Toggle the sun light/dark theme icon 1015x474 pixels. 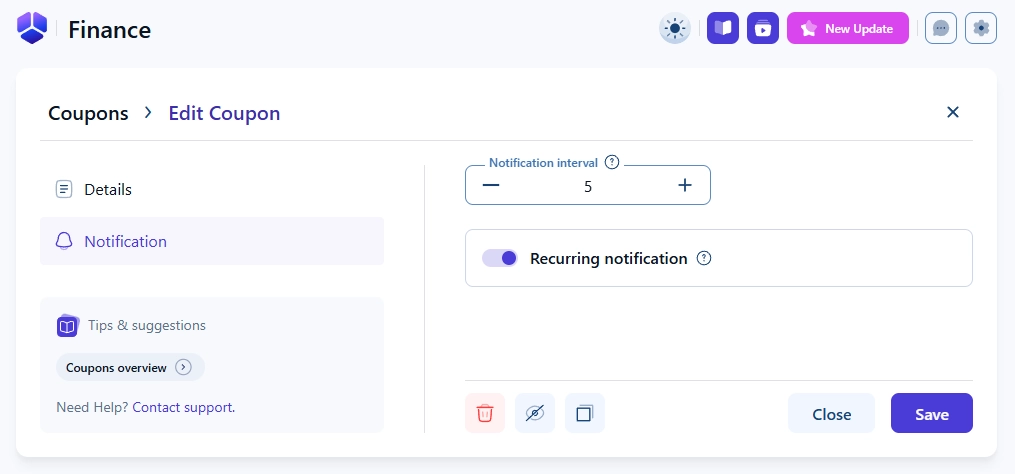click(x=675, y=28)
